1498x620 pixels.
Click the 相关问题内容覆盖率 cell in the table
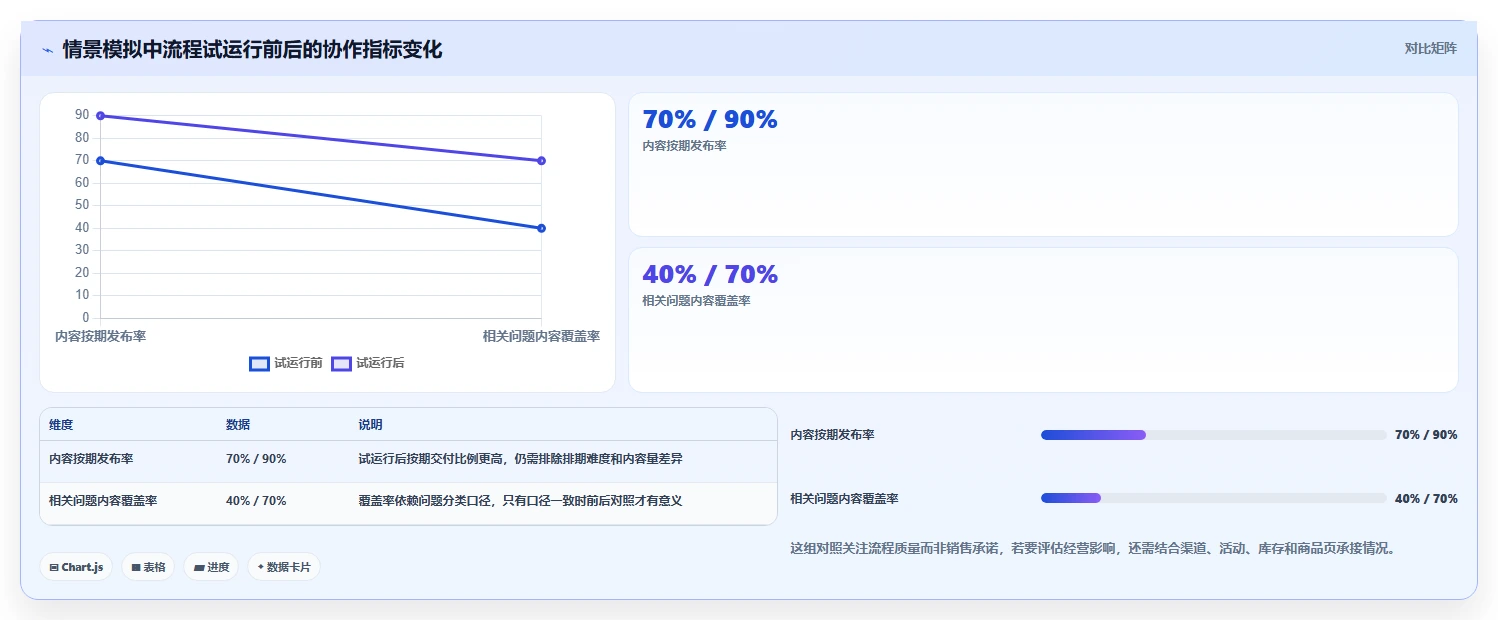[103, 501]
